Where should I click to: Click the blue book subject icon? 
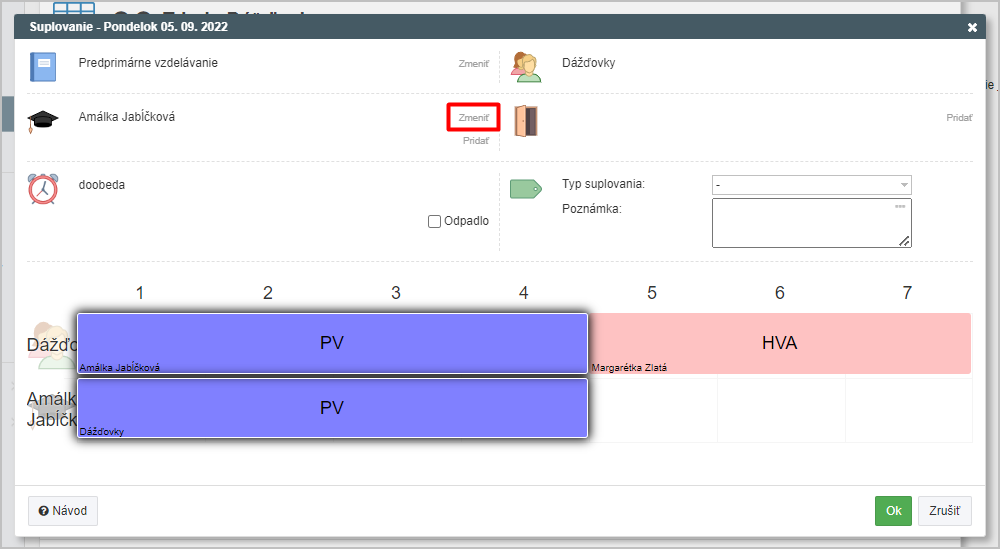point(43,67)
